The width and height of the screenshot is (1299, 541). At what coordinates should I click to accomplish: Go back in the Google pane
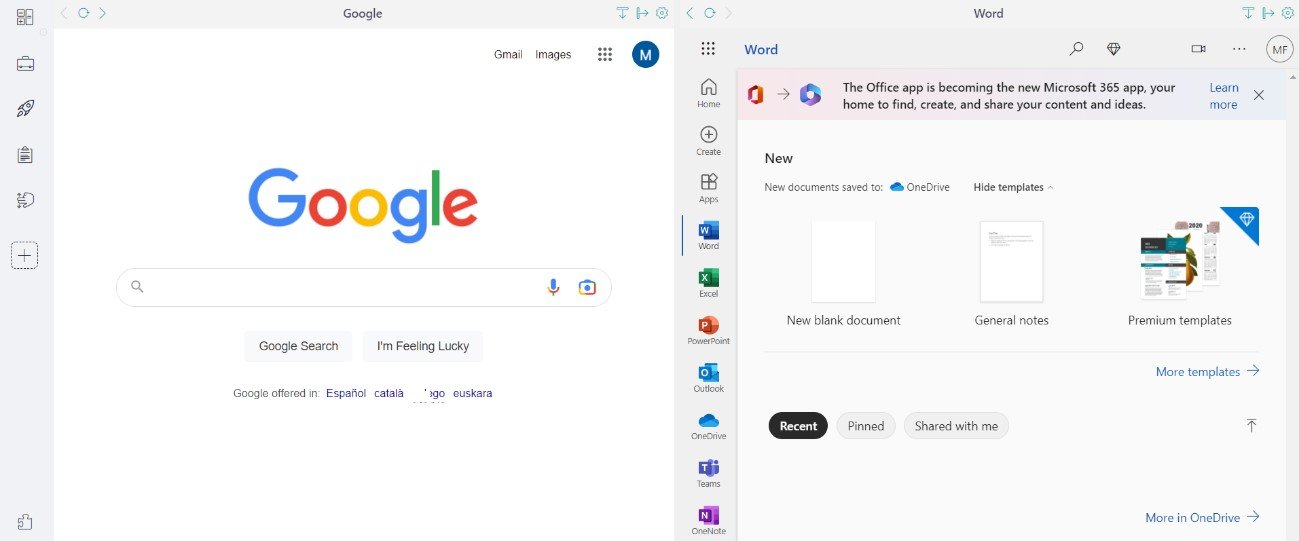(x=64, y=13)
